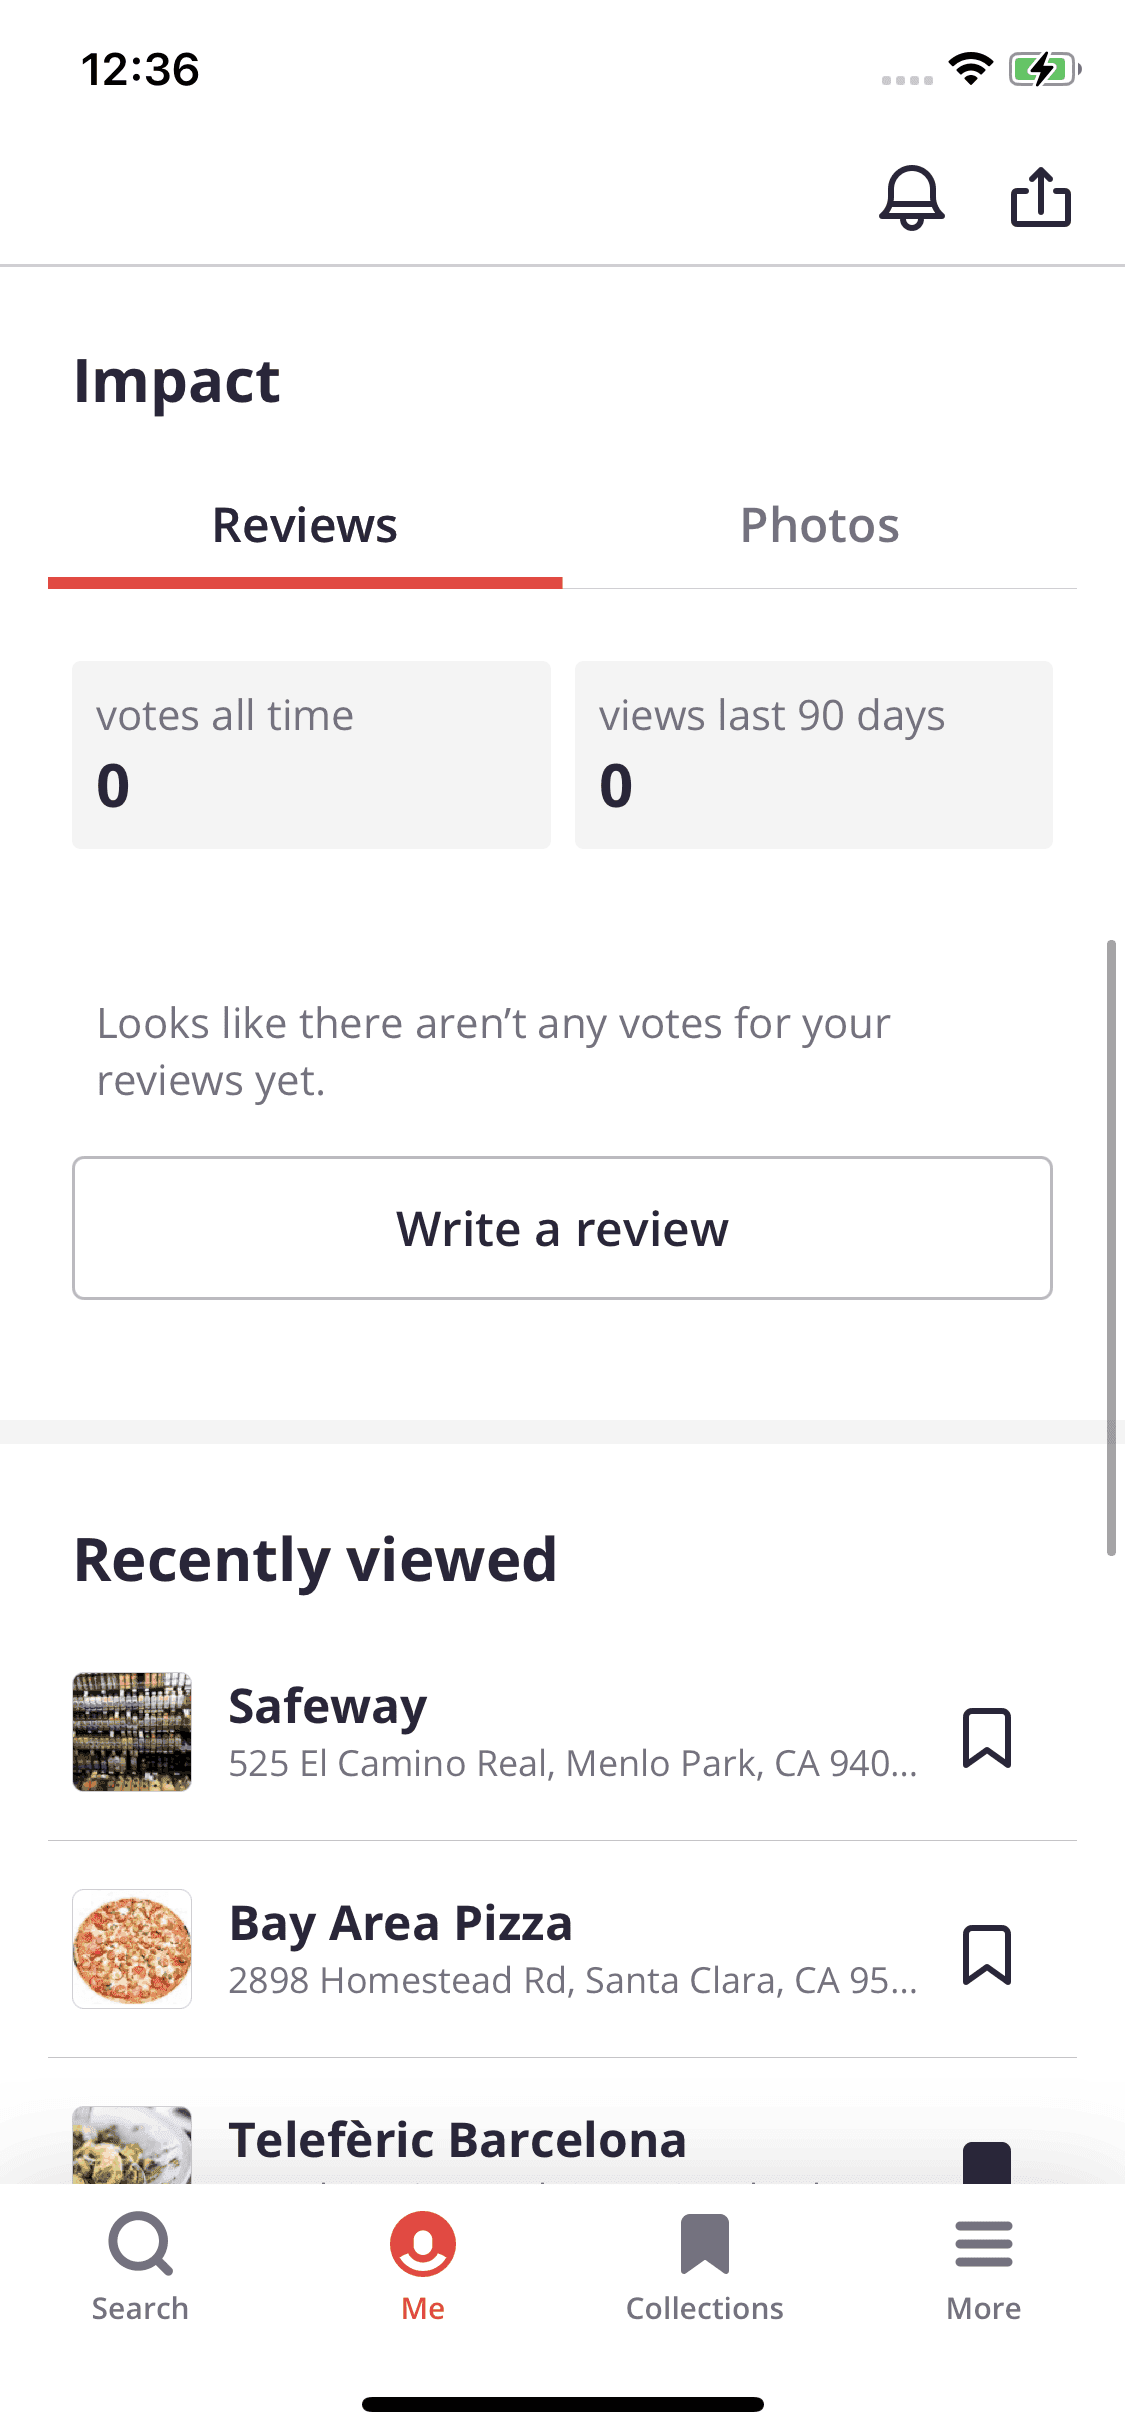
Task: Open the Safeway listing photo
Action: pyautogui.click(x=132, y=1732)
